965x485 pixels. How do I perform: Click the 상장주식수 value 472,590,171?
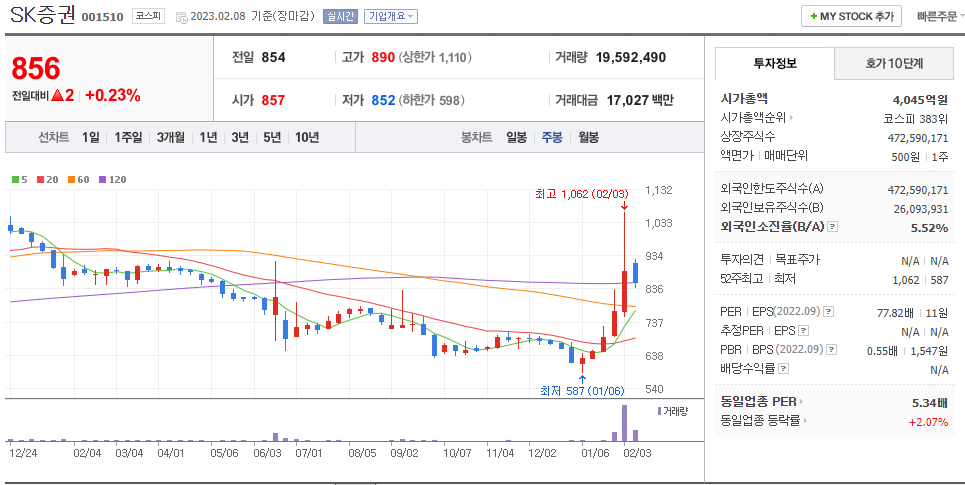tap(918, 138)
